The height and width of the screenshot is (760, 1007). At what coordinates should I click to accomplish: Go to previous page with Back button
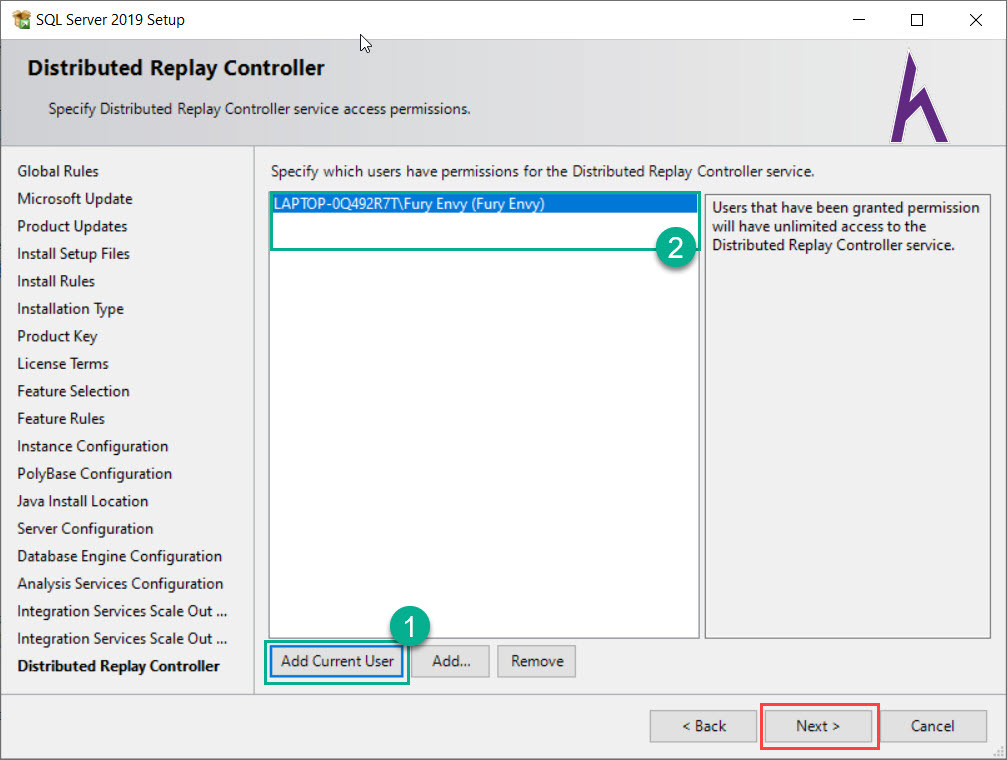tap(703, 726)
